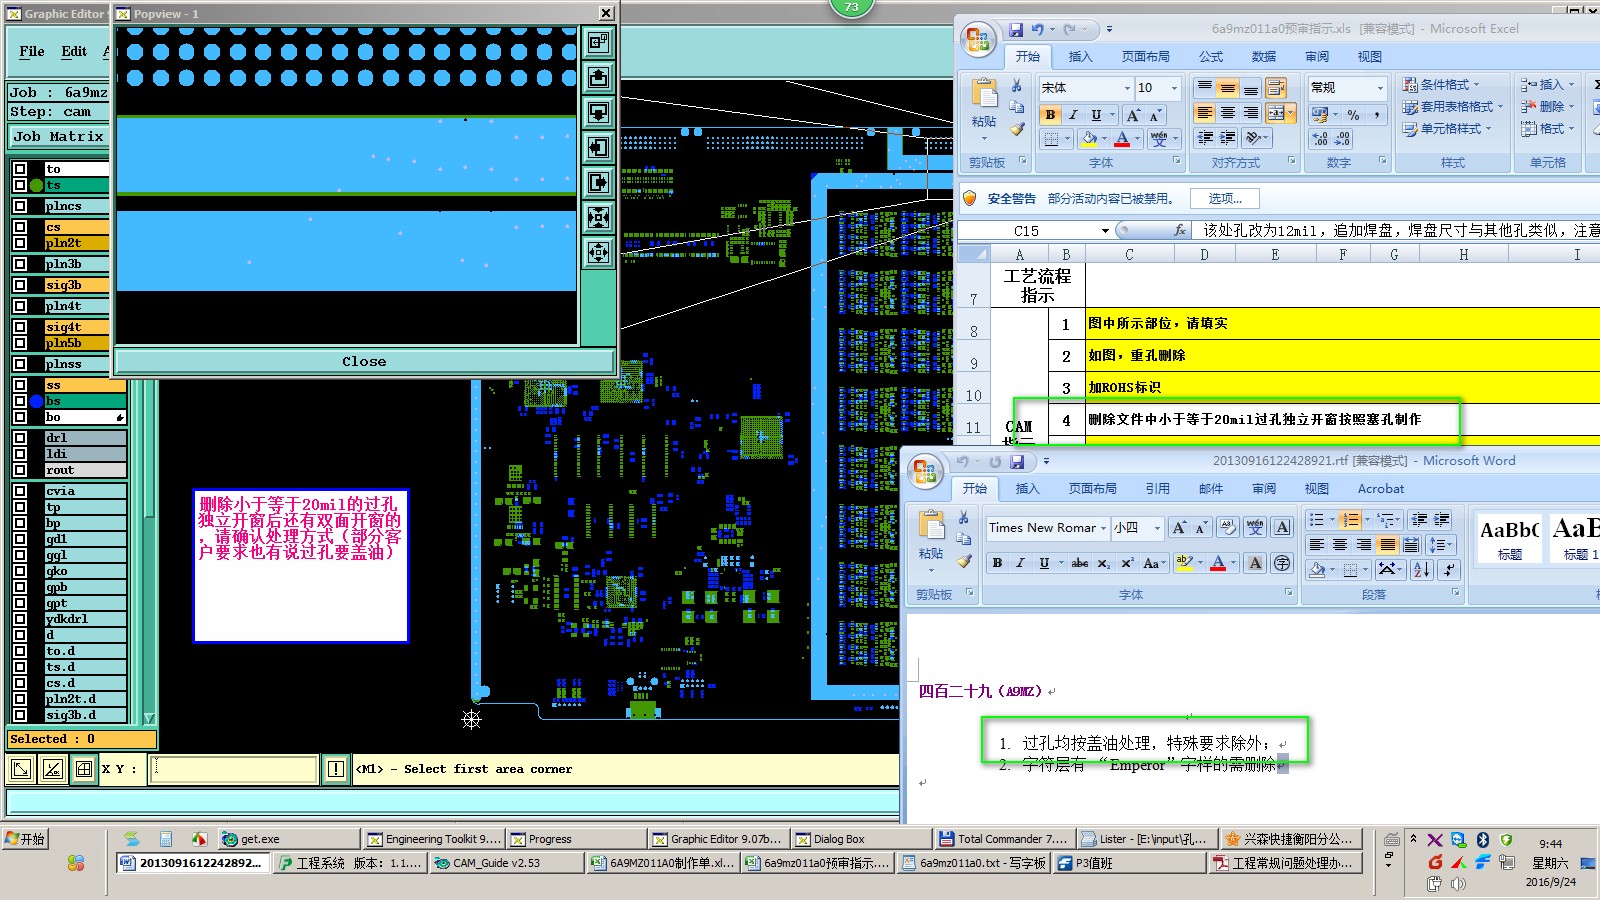
Task: Click Excel Bold button
Action: [1050, 115]
